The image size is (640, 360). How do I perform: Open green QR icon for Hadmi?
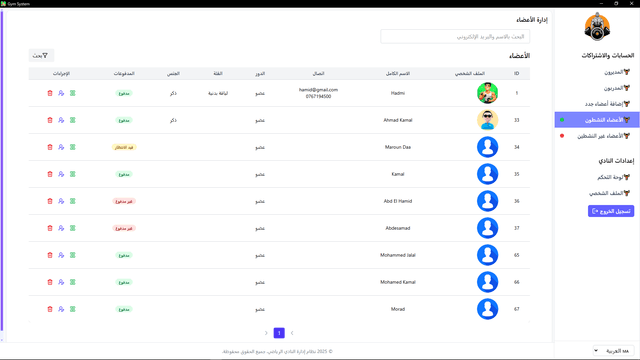73,93
